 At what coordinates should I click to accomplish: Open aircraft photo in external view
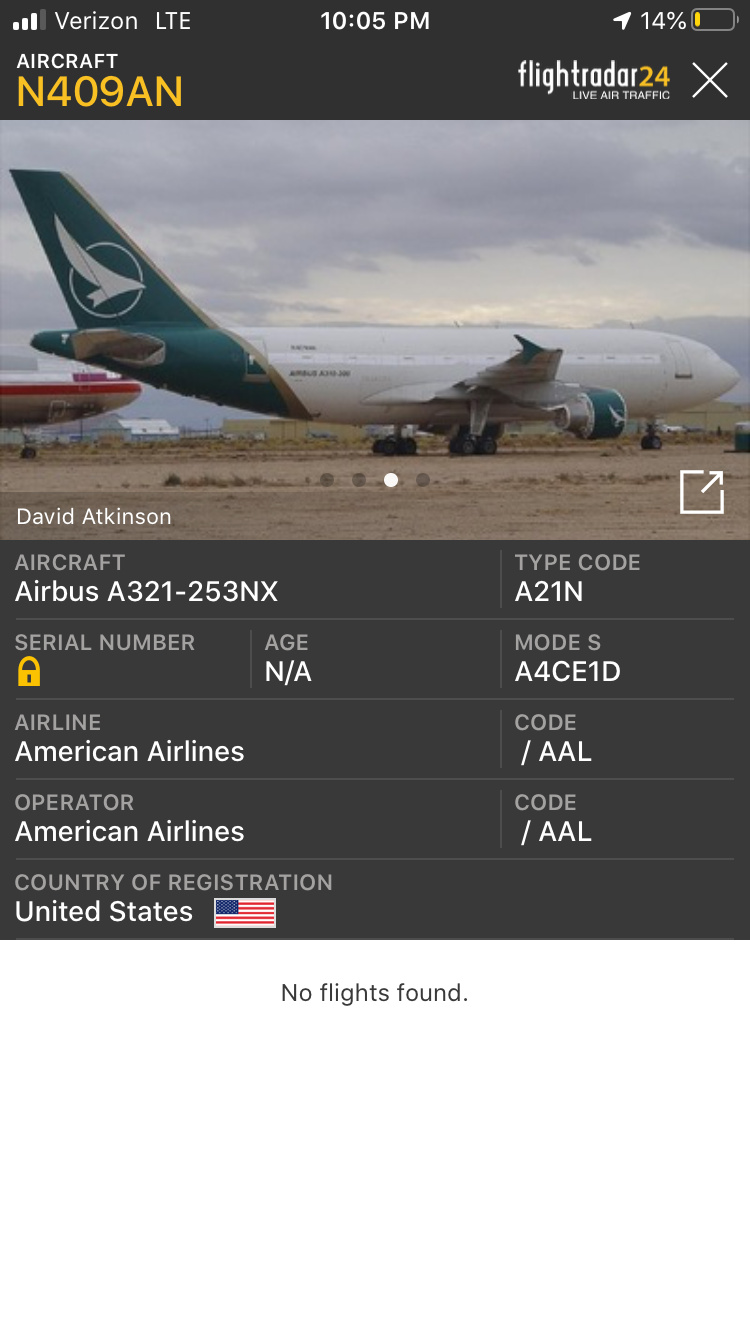702,492
